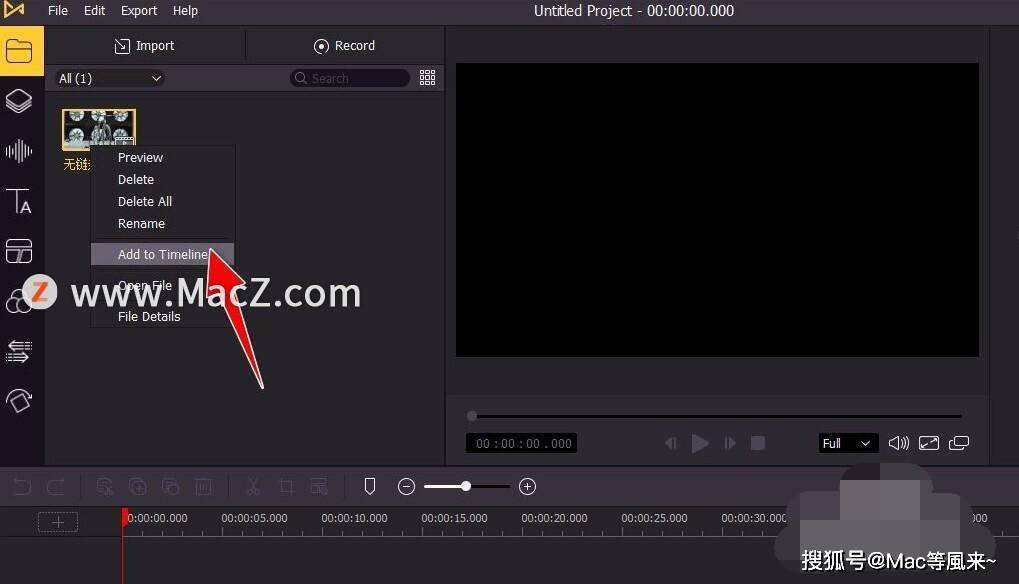Image resolution: width=1019 pixels, height=584 pixels.
Task: Toggle the grid view of media library
Action: [428, 78]
